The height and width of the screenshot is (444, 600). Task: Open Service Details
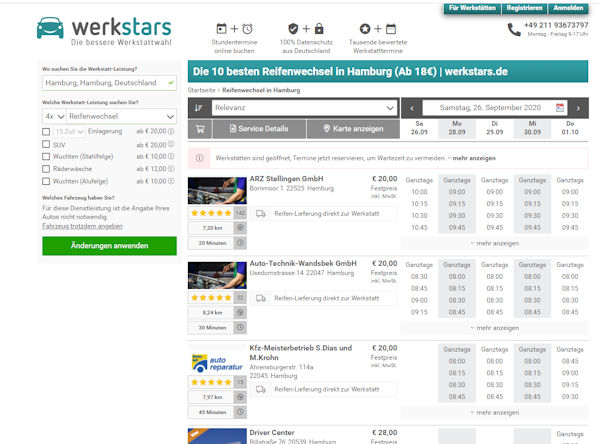pyautogui.click(x=259, y=129)
